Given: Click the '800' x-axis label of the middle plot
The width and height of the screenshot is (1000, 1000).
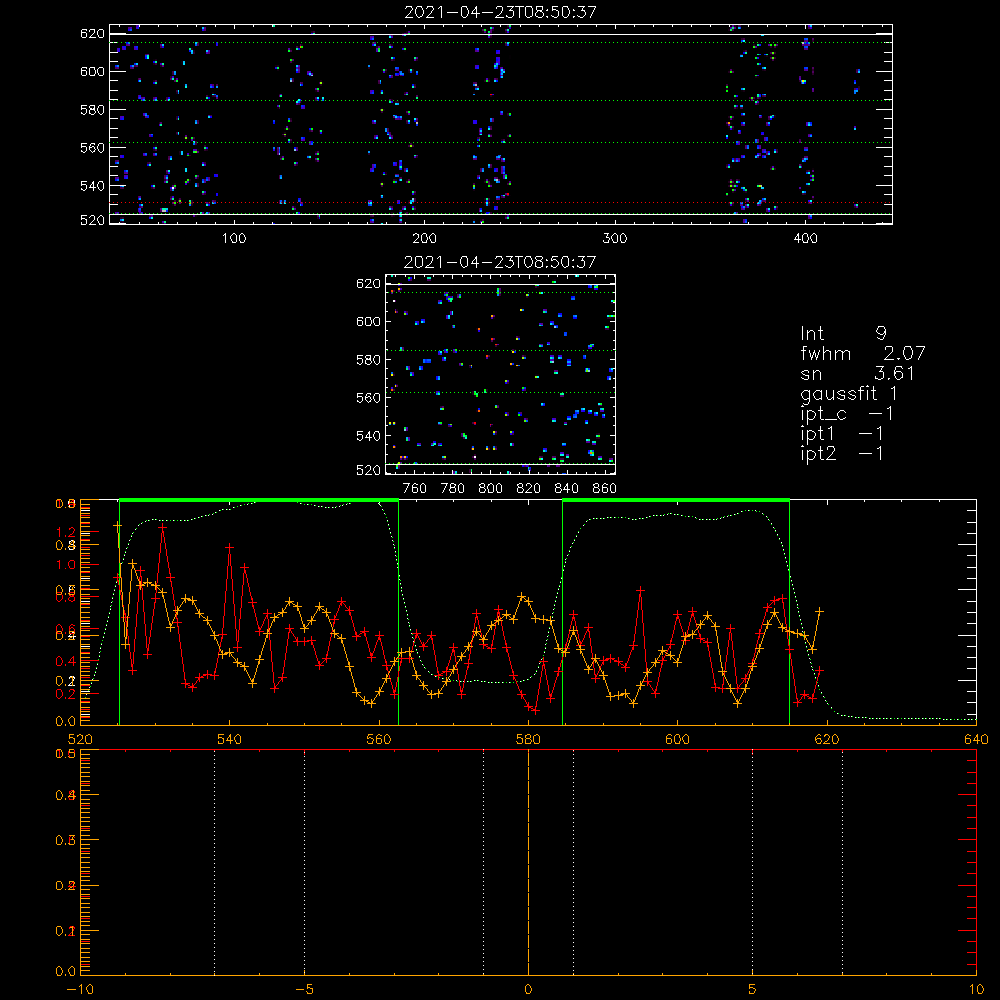Looking at the screenshot, I should [x=490, y=489].
